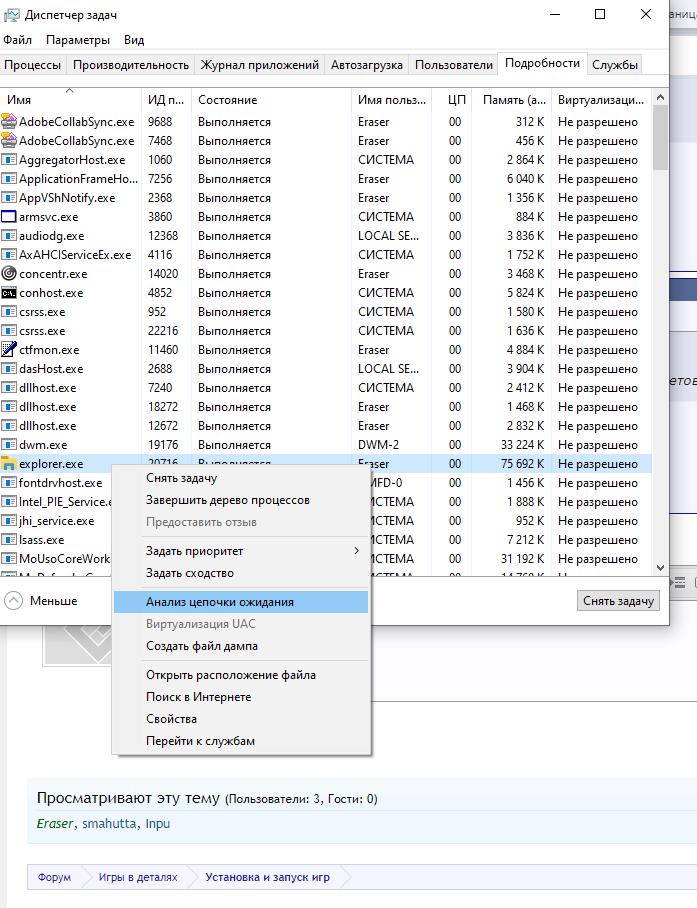The height and width of the screenshot is (908, 697).
Task: Open the Вид menu
Action: pyautogui.click(x=134, y=40)
